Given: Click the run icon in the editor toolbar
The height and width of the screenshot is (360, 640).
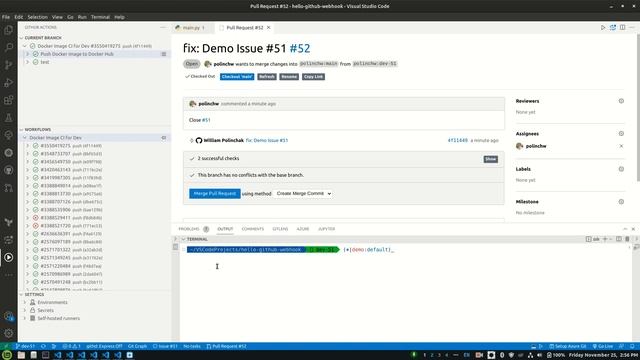Looking at the screenshot, I should pos(603,27).
